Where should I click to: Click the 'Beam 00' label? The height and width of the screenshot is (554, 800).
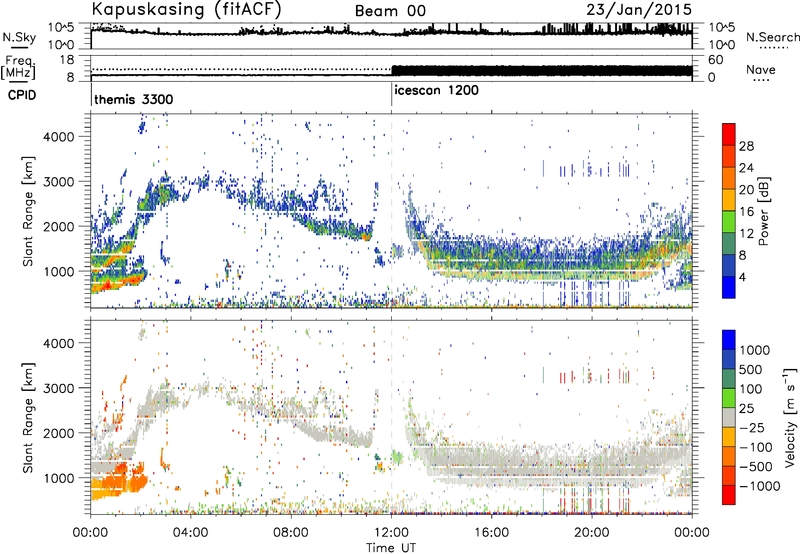click(390, 11)
